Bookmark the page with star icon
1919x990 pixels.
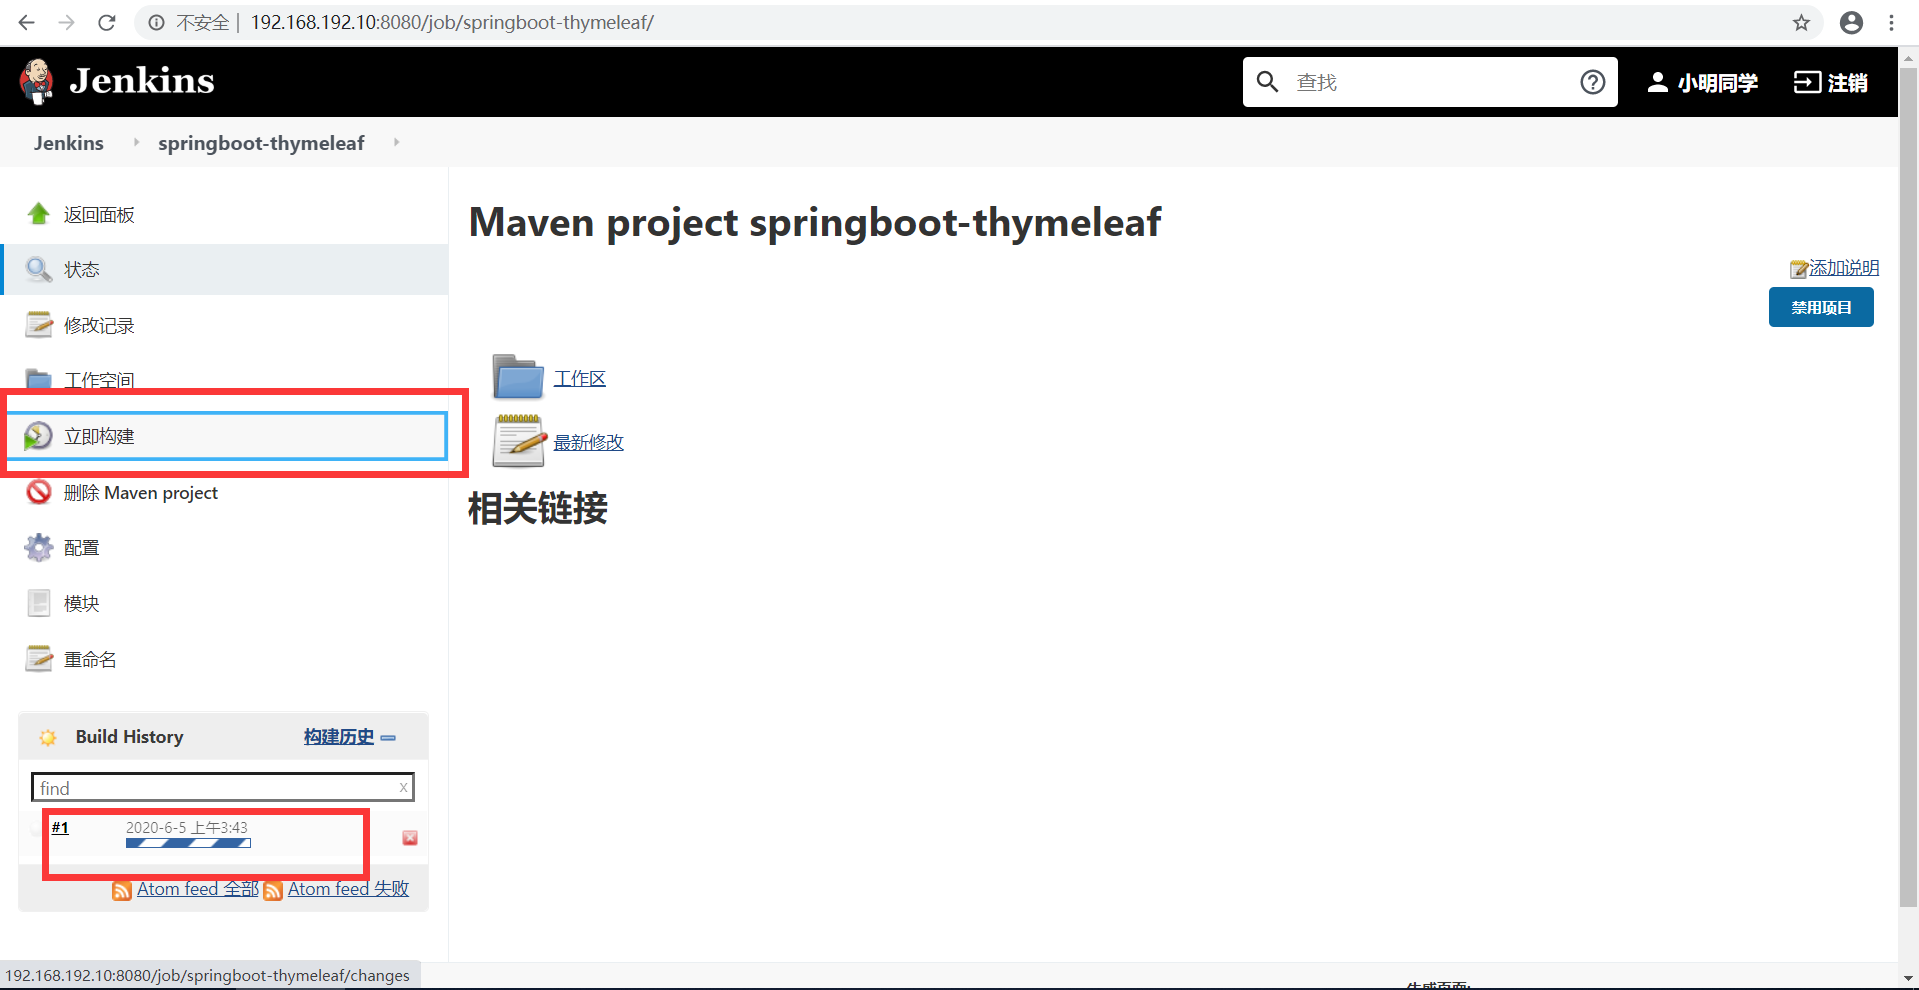[1801, 22]
